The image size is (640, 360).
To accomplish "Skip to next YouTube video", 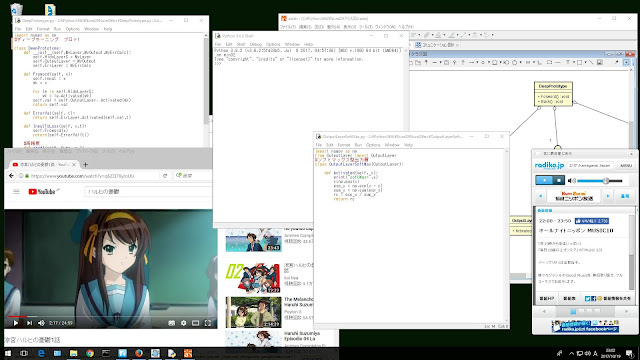I will pos(29,323).
